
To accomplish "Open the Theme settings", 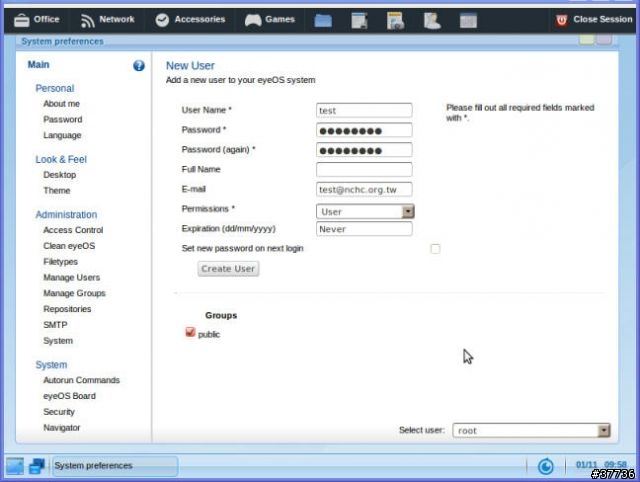I will (57, 191).
